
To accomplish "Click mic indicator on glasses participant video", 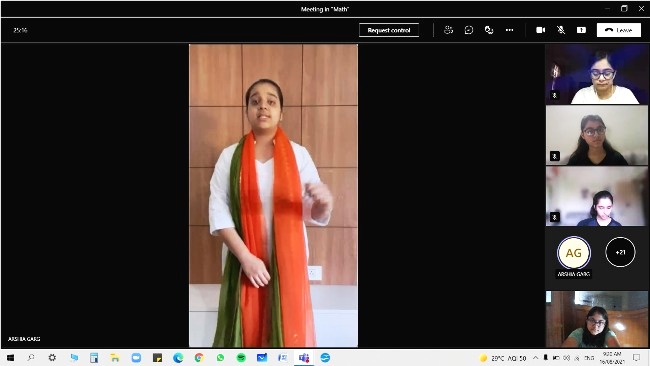I will pos(555,156).
